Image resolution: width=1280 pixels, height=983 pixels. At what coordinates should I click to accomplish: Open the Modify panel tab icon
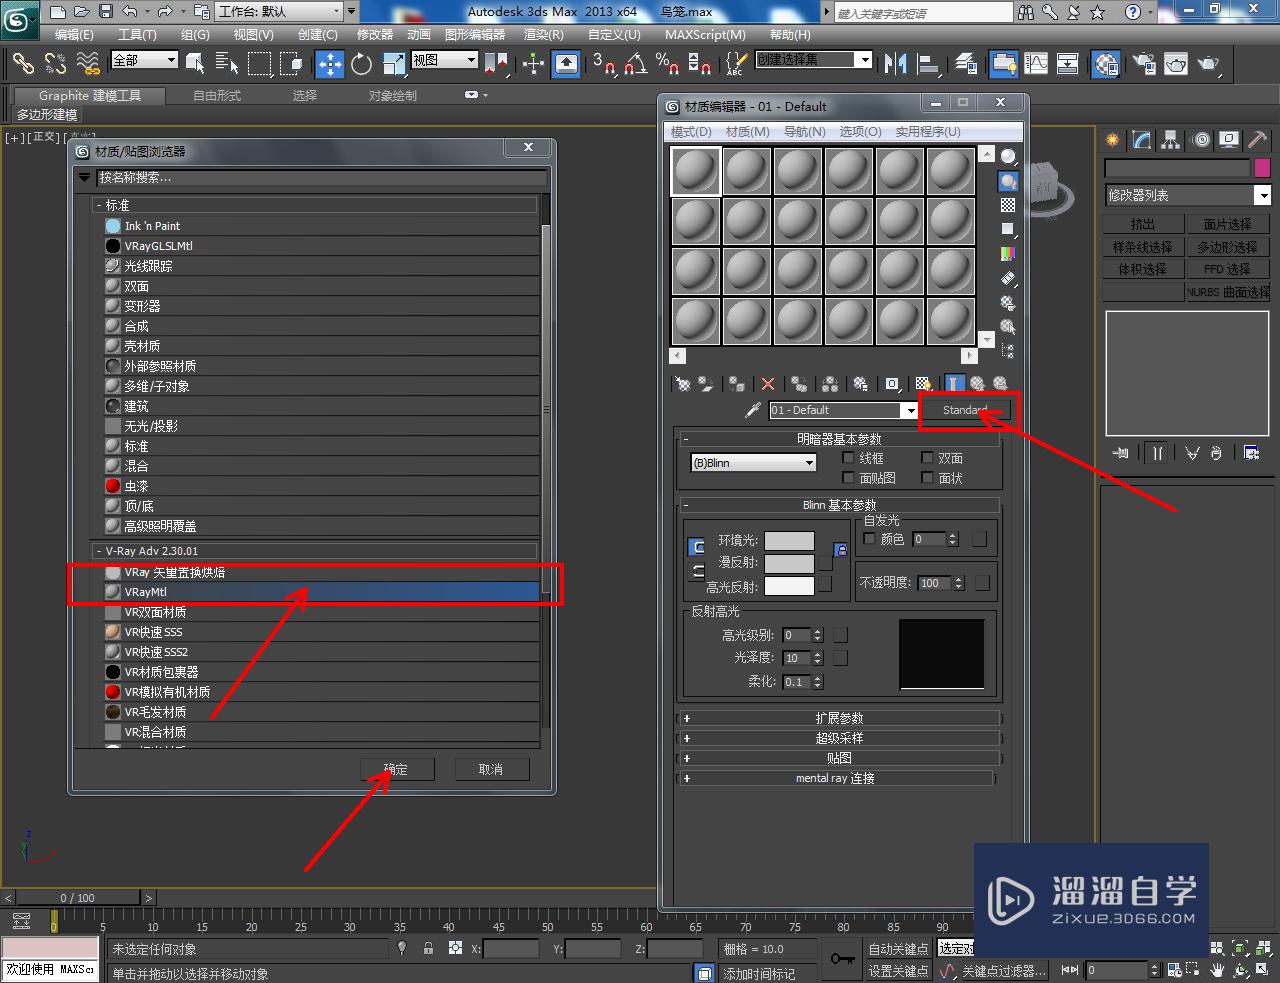1142,140
